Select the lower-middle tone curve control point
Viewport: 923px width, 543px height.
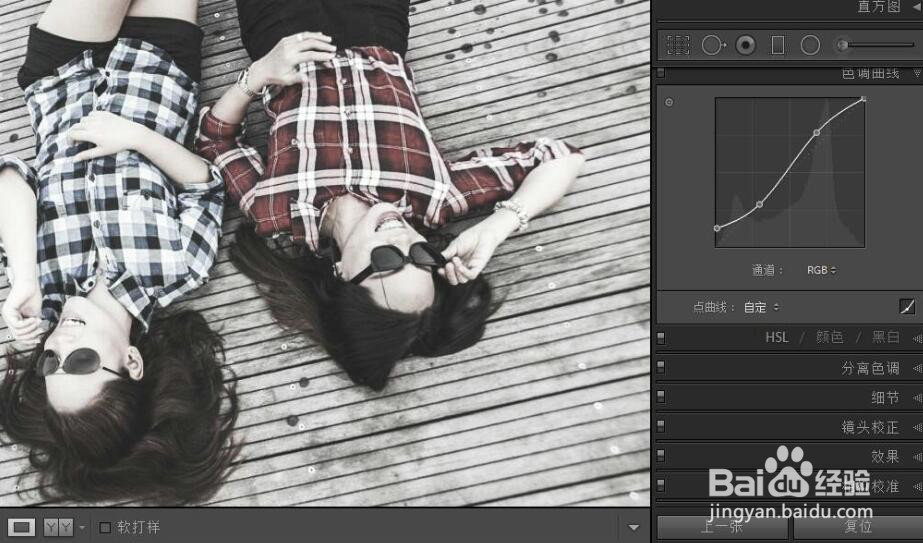click(x=759, y=204)
